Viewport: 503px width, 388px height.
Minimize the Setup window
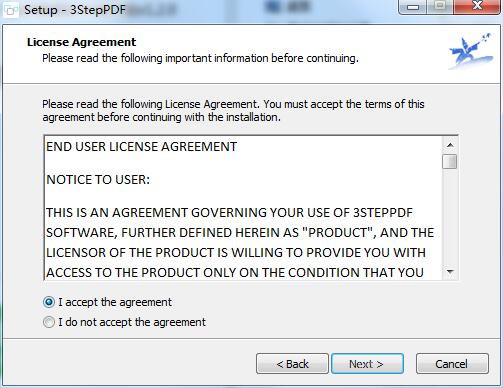coord(413,7)
